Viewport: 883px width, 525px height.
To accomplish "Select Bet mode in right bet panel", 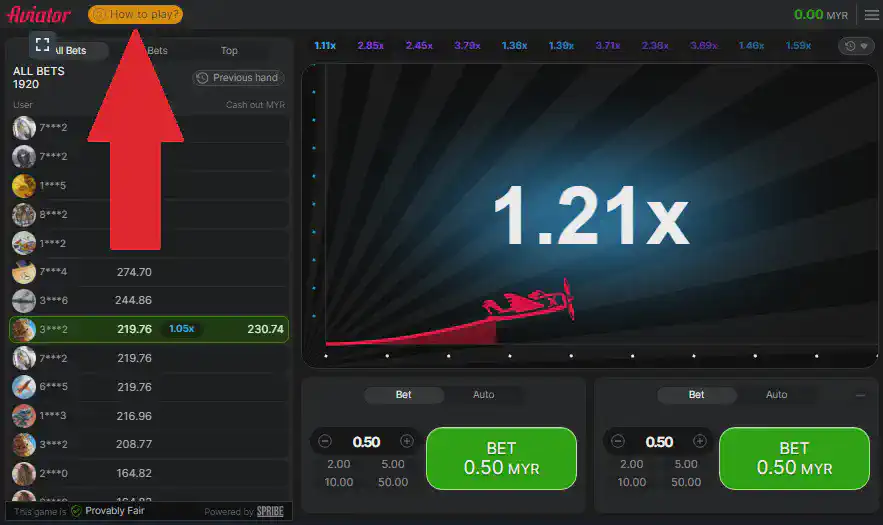I will [696, 395].
